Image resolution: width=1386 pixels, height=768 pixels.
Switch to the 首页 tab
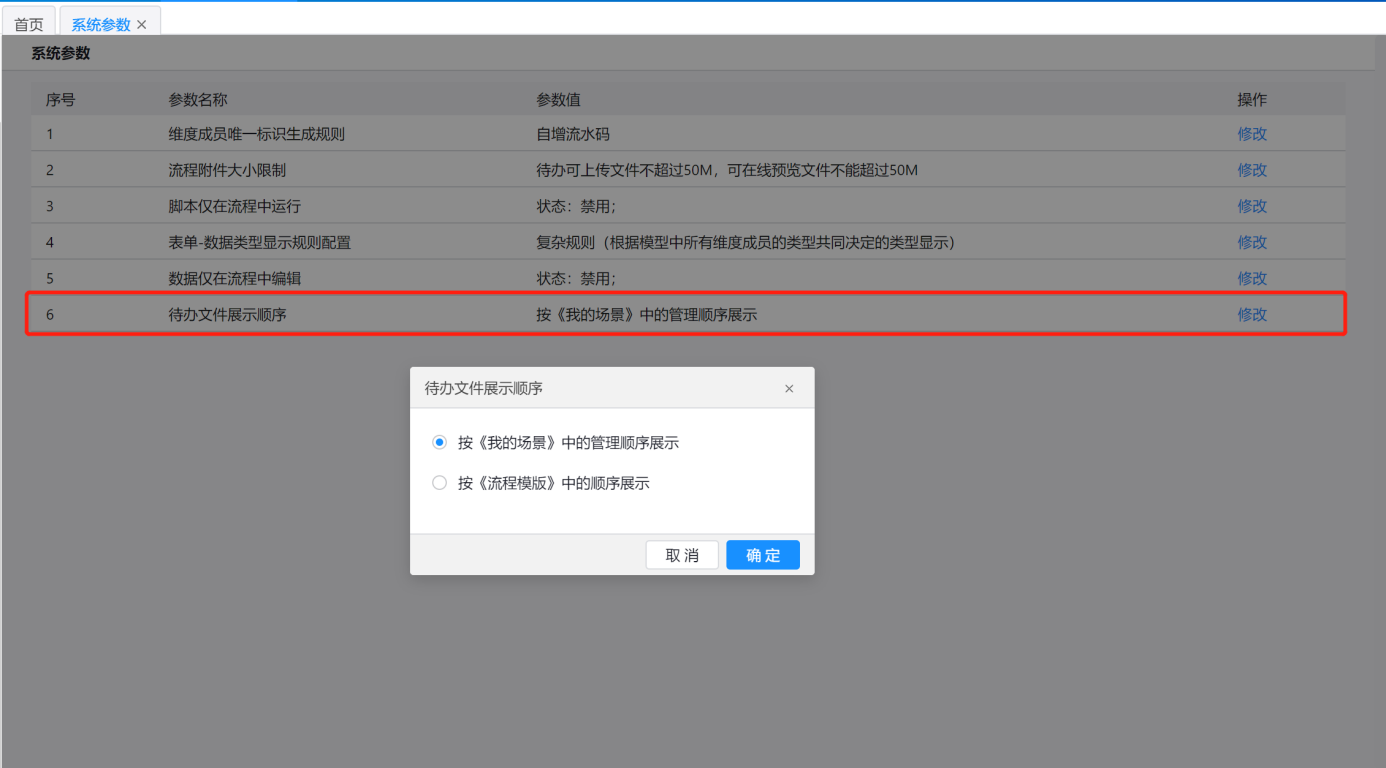coord(28,24)
